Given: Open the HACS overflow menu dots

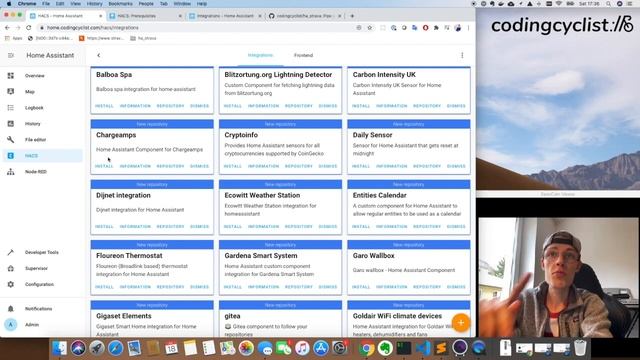Looking at the screenshot, I should point(462,55).
